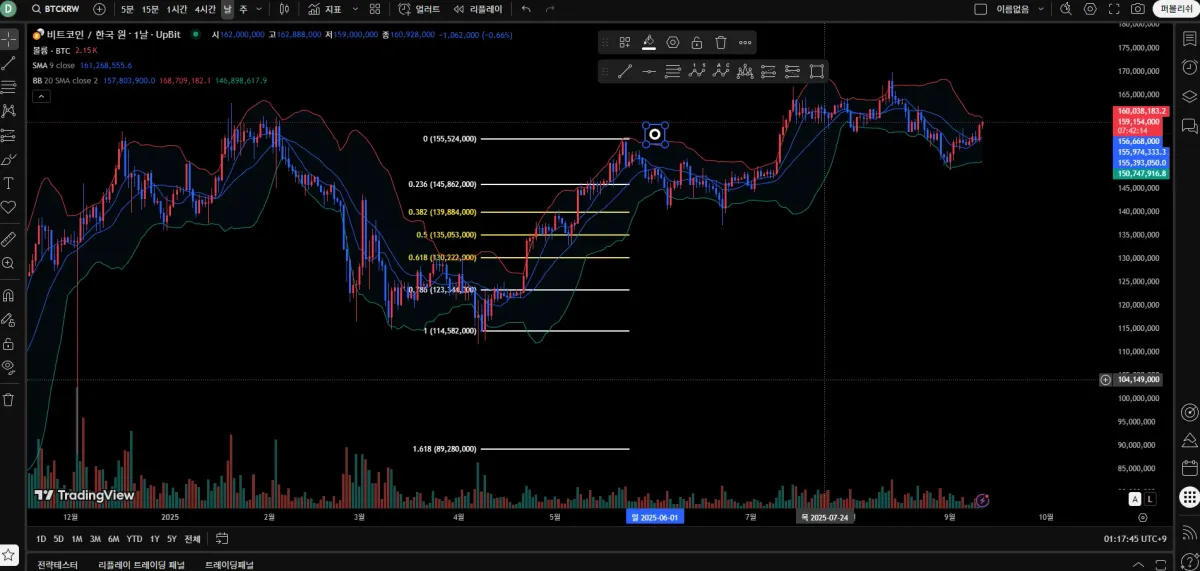Viewport: 1200px width, 571px height.
Task: Open more options on floating toolbar
Action: pyautogui.click(x=745, y=42)
